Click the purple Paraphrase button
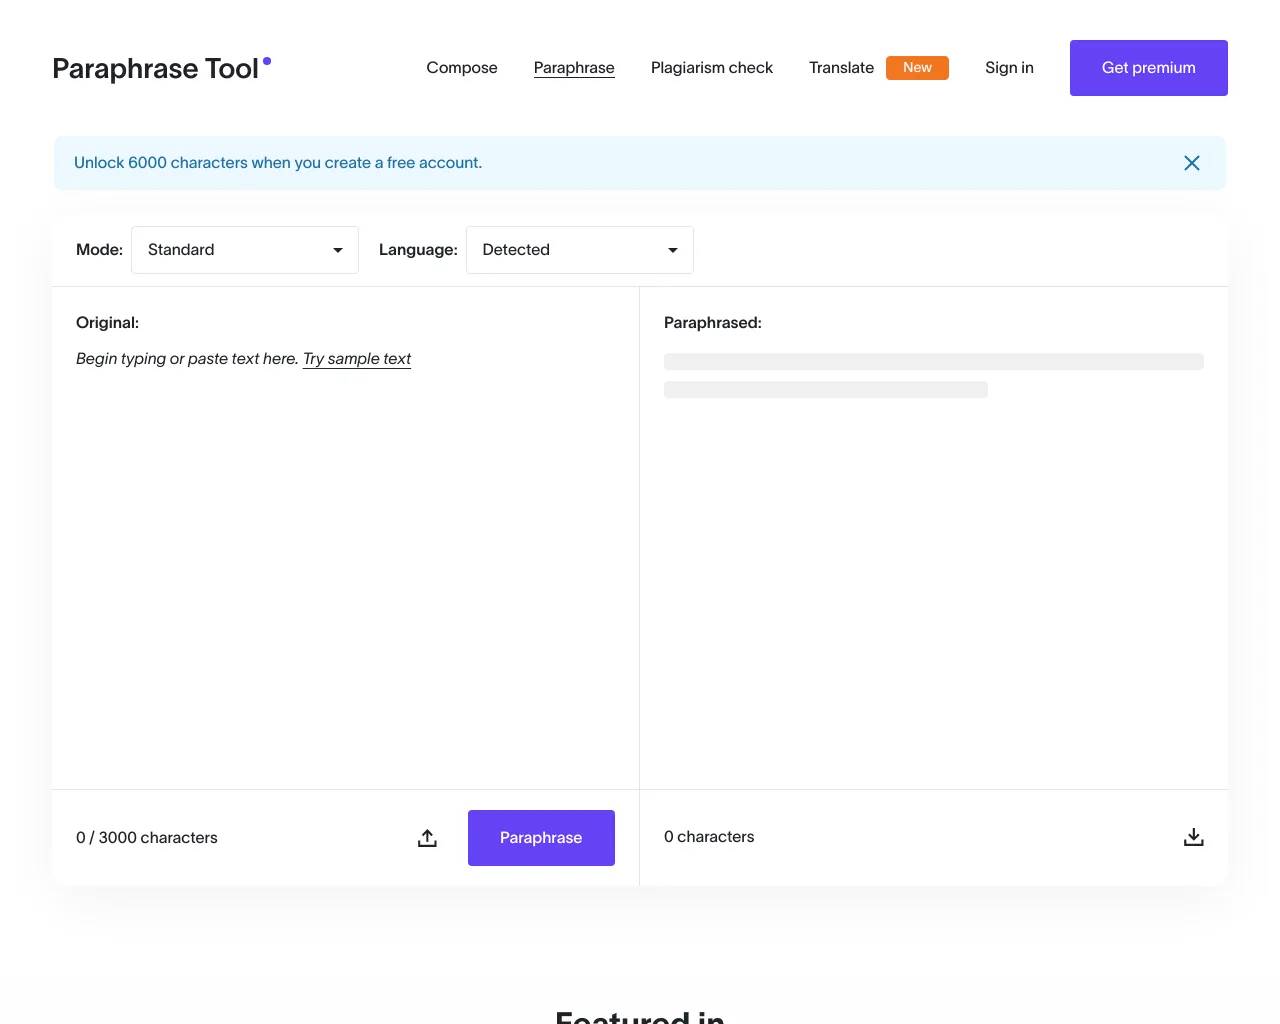Image resolution: width=1280 pixels, height=1024 pixels. [x=541, y=838]
